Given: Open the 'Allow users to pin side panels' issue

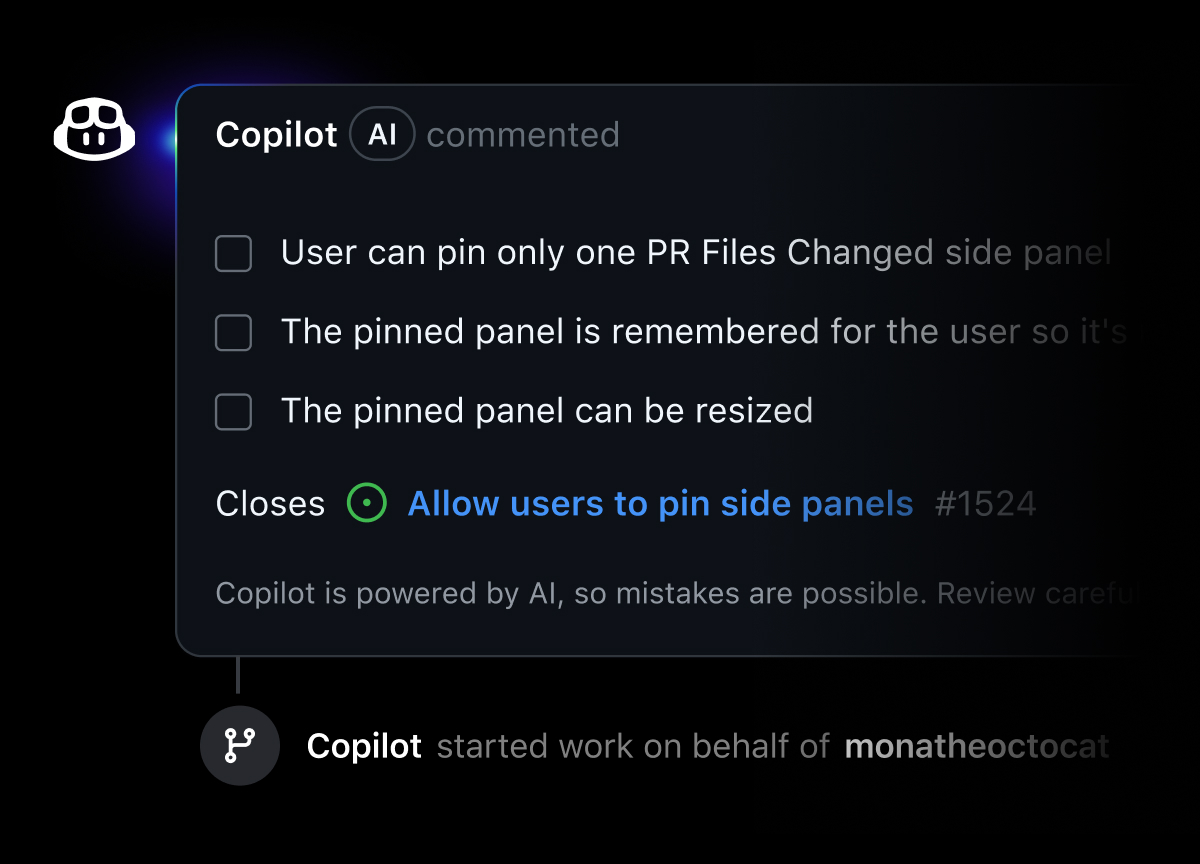Looking at the screenshot, I should (659, 503).
